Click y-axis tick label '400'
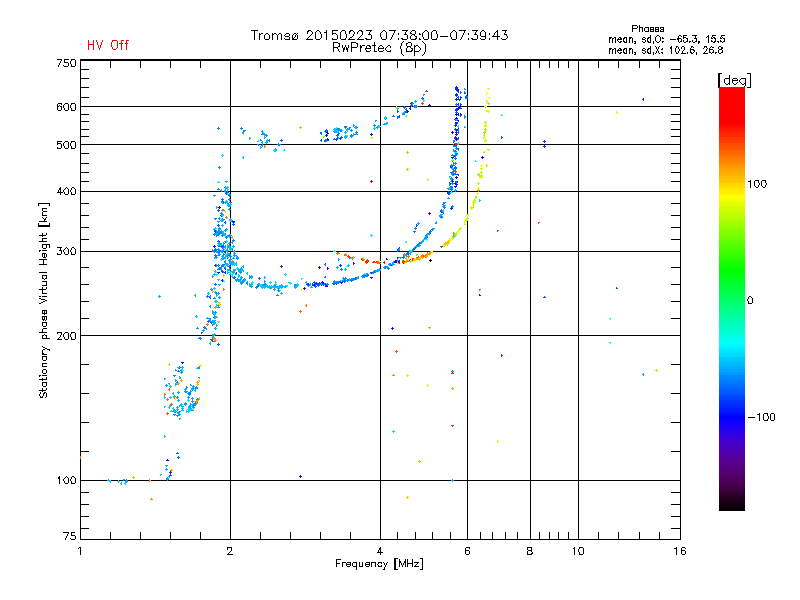800x600 pixels. pos(66,191)
